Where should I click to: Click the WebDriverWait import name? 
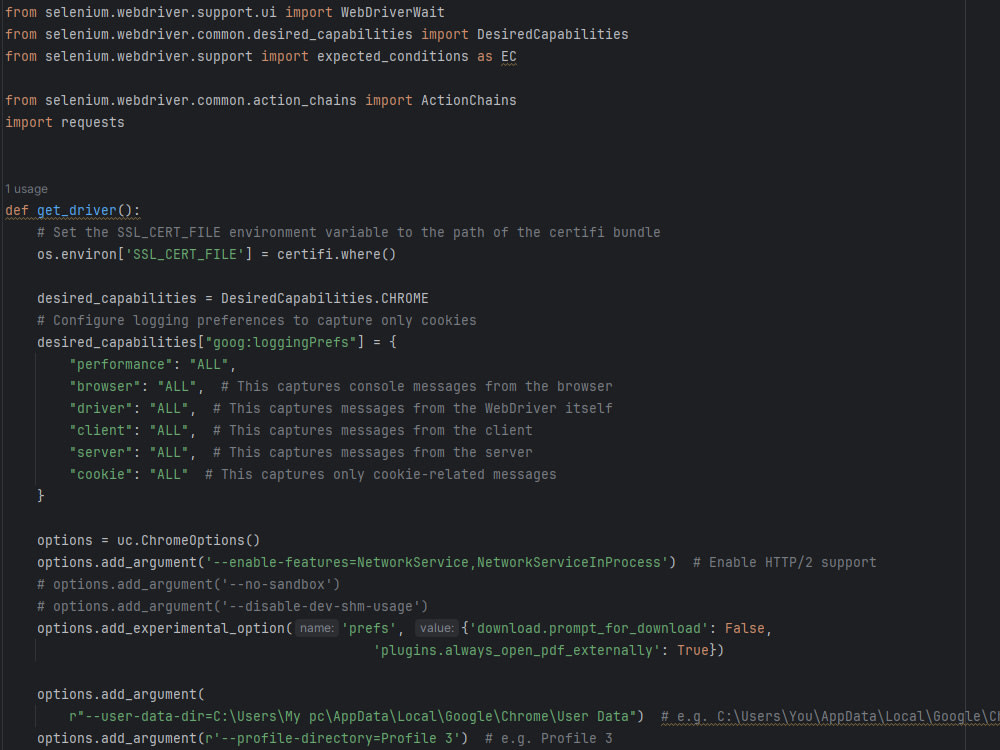(392, 12)
